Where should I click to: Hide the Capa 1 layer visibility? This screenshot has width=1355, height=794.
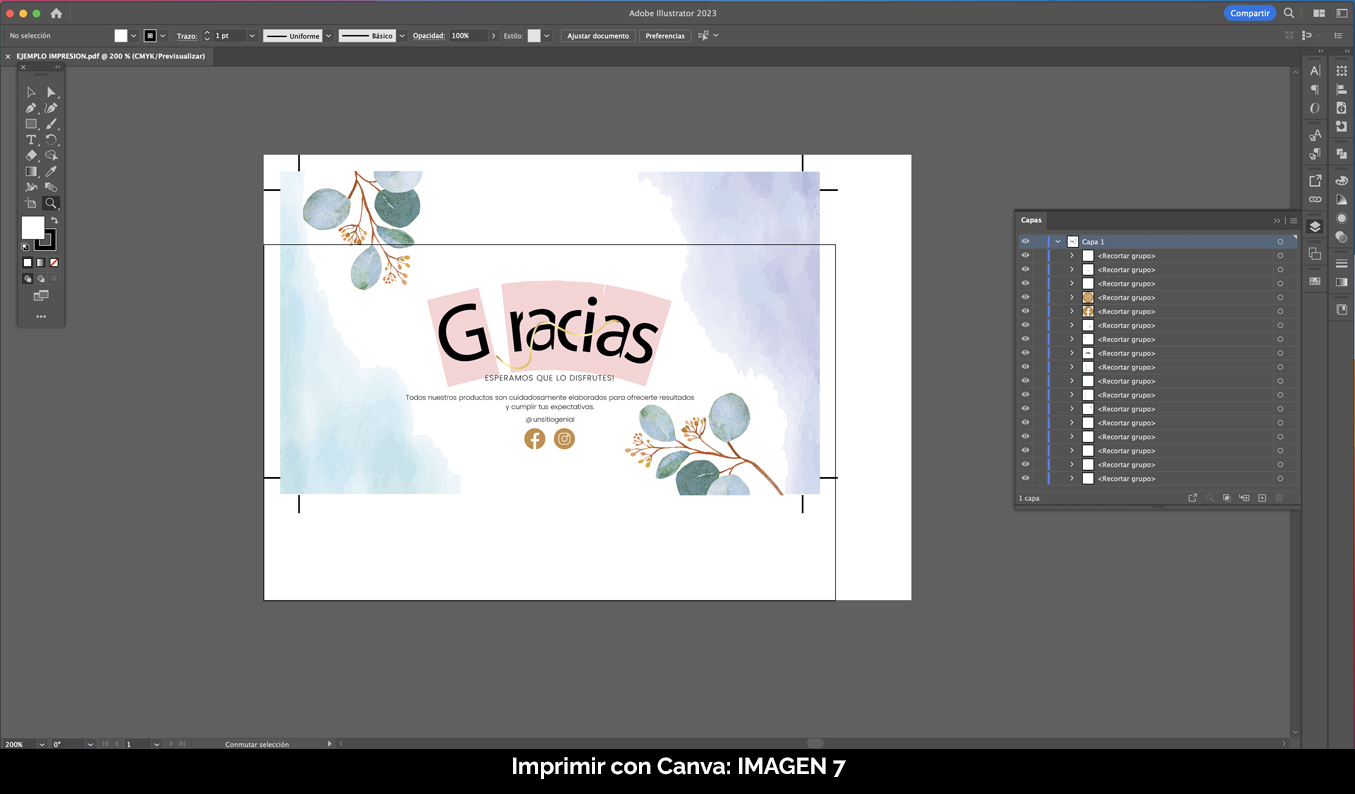1025,241
